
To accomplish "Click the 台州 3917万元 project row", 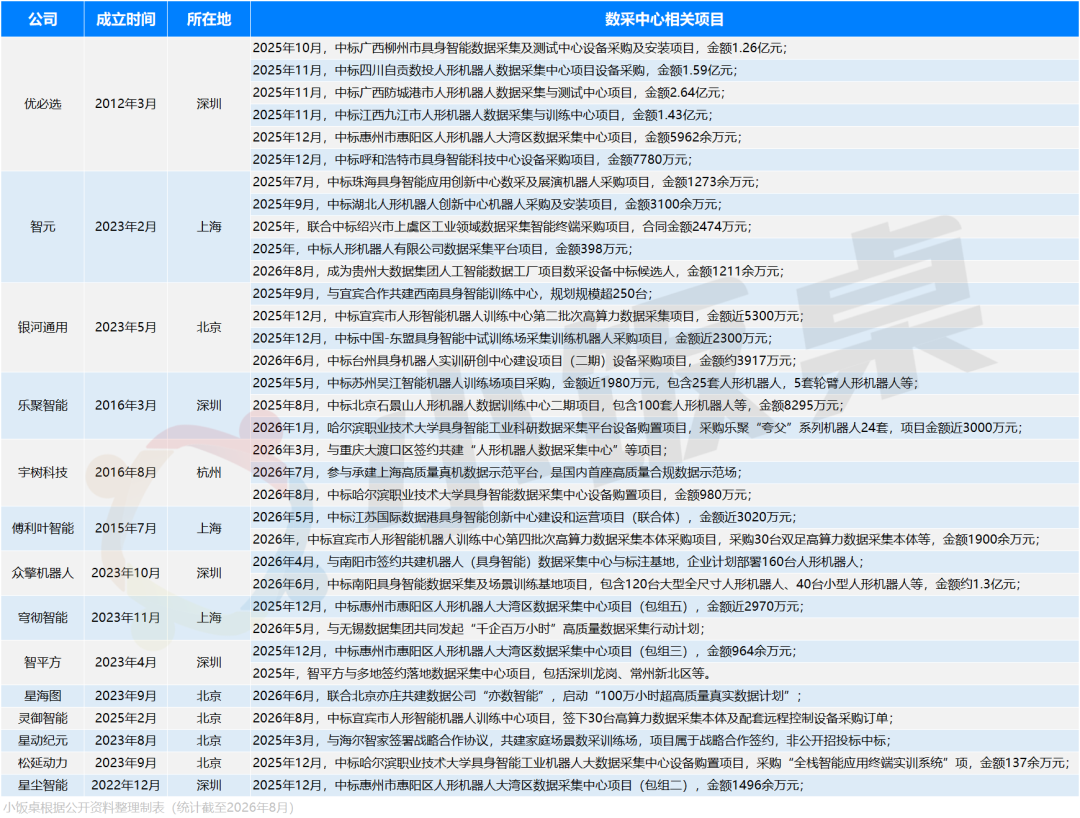I will tap(665, 361).
